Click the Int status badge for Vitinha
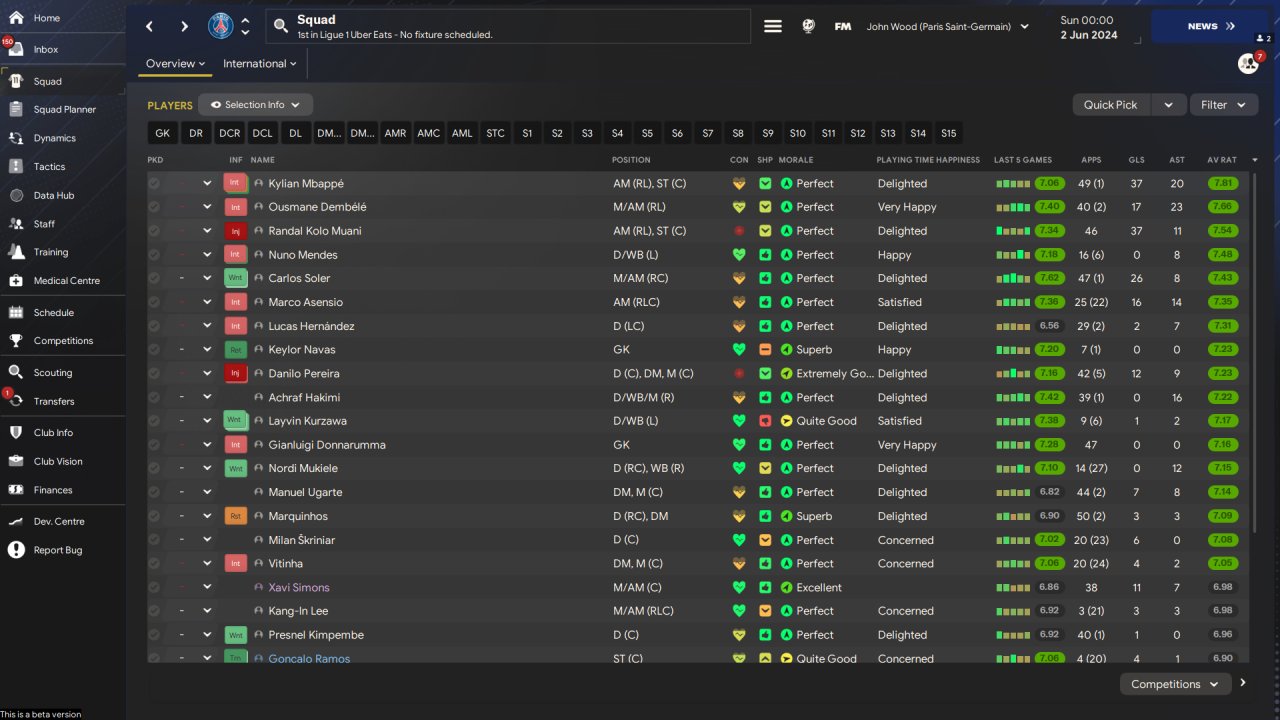The height and width of the screenshot is (720, 1280). [235, 564]
